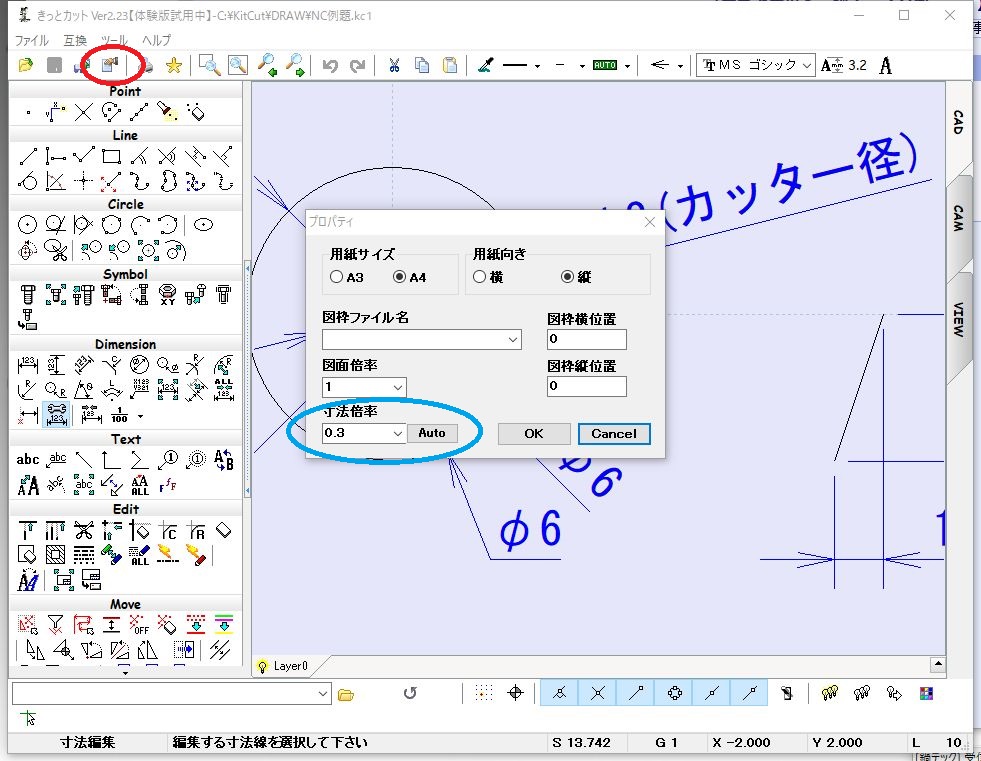Switch to CAD side tab

[958, 122]
